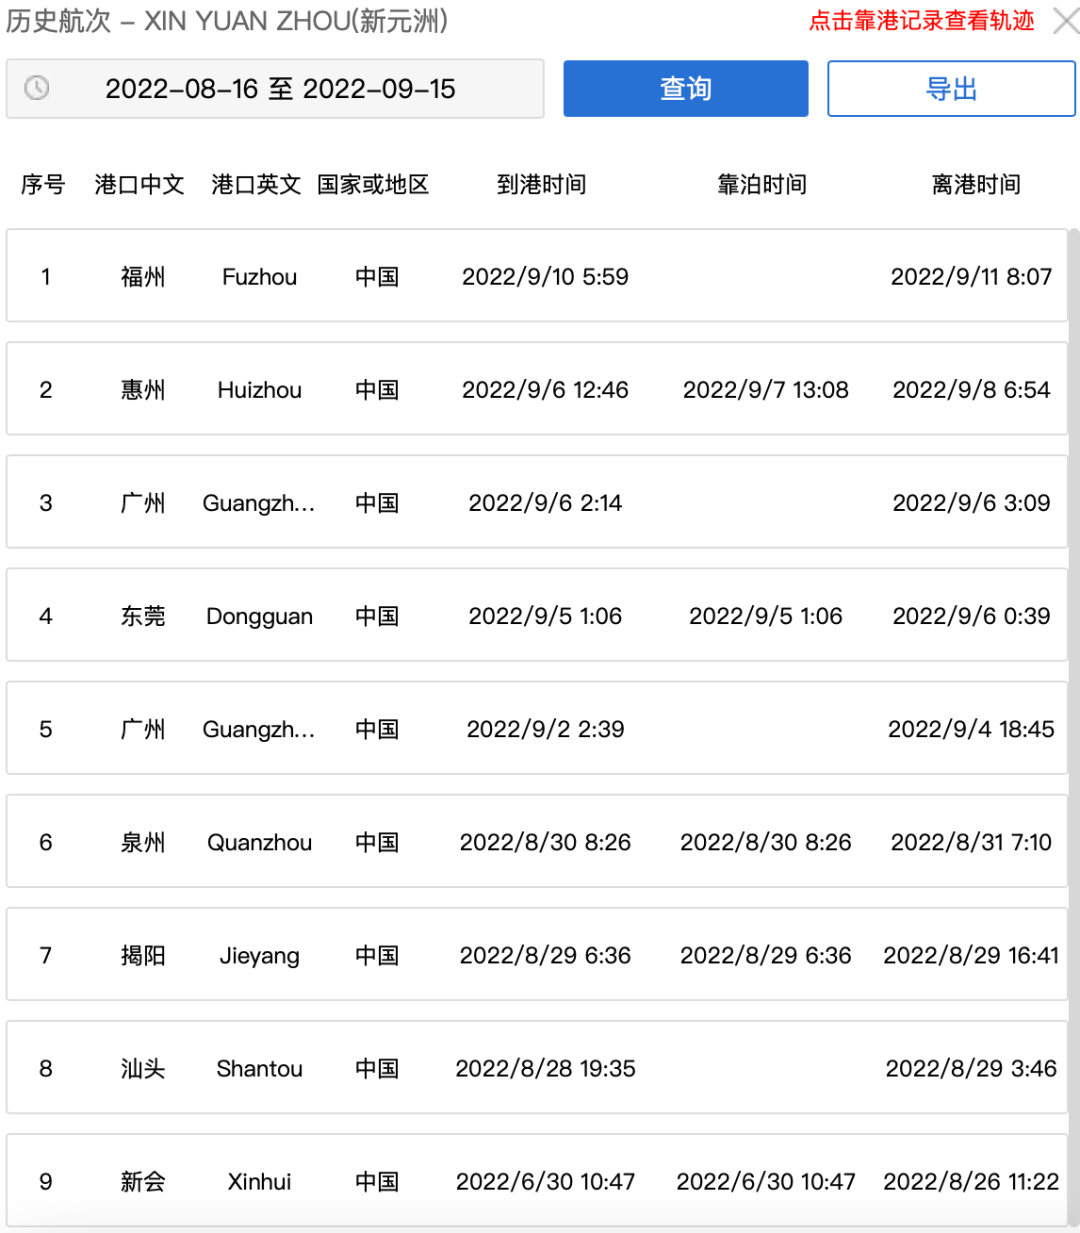Click departure time 2022/8/26 11:22

point(971,1181)
